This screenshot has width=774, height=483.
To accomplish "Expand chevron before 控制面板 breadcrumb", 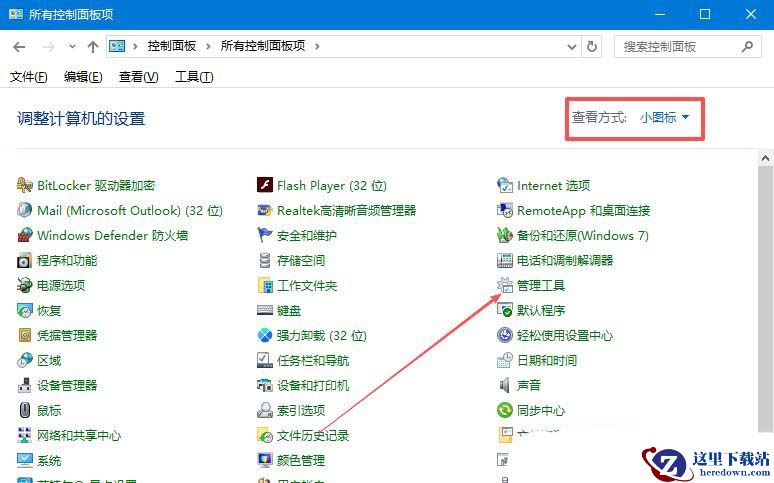I will 135,46.
